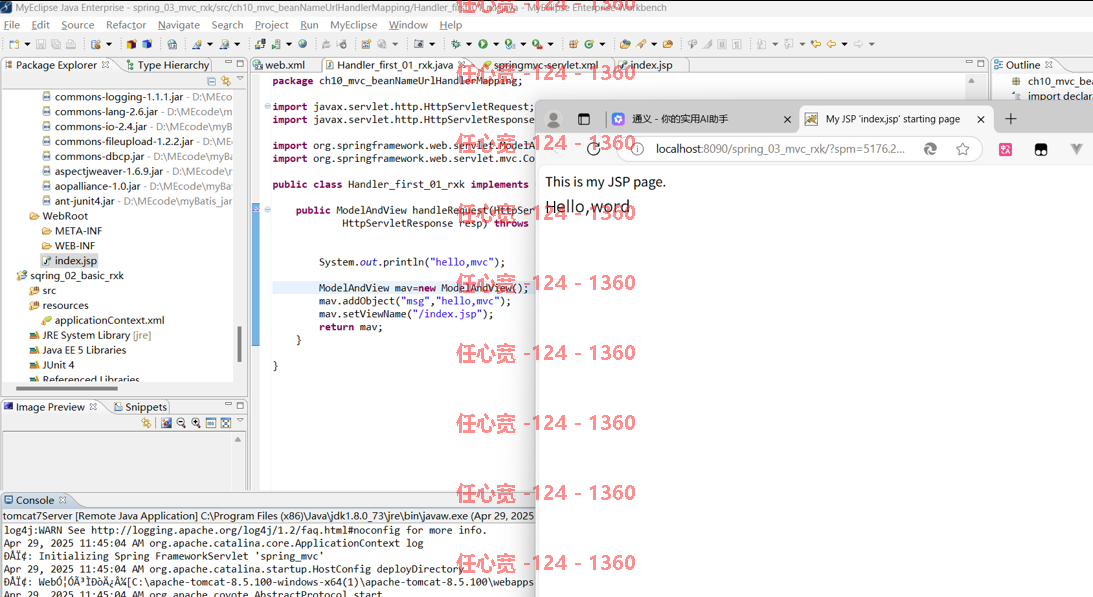The height and width of the screenshot is (597, 1093).
Task: Click the favorite star in browser address bar
Action: pyautogui.click(x=963, y=149)
